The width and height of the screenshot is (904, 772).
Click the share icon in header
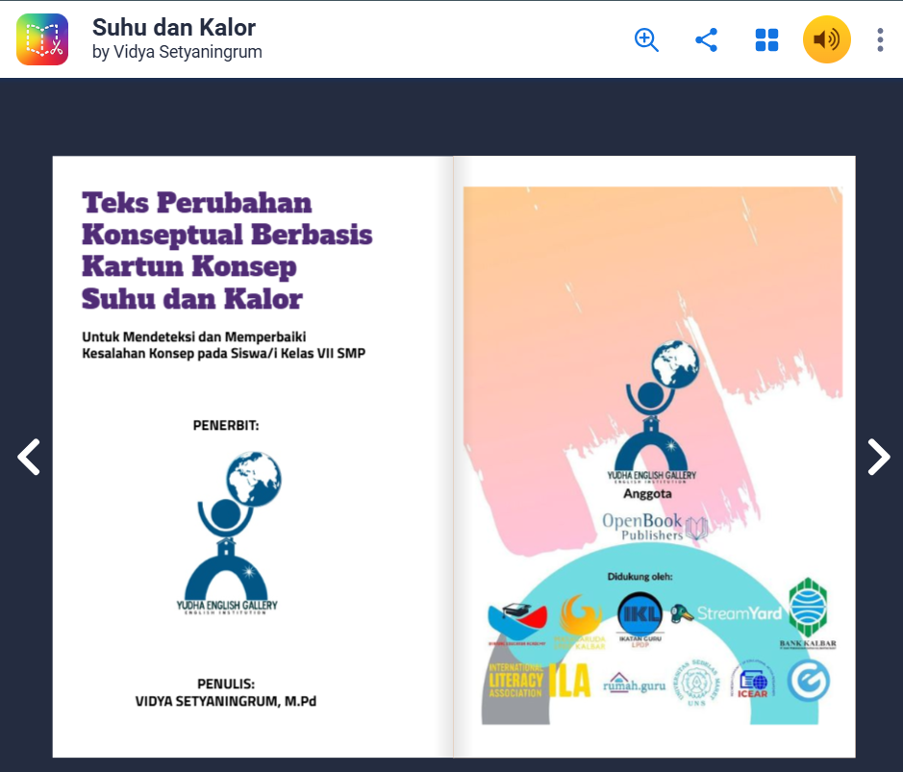coord(706,40)
